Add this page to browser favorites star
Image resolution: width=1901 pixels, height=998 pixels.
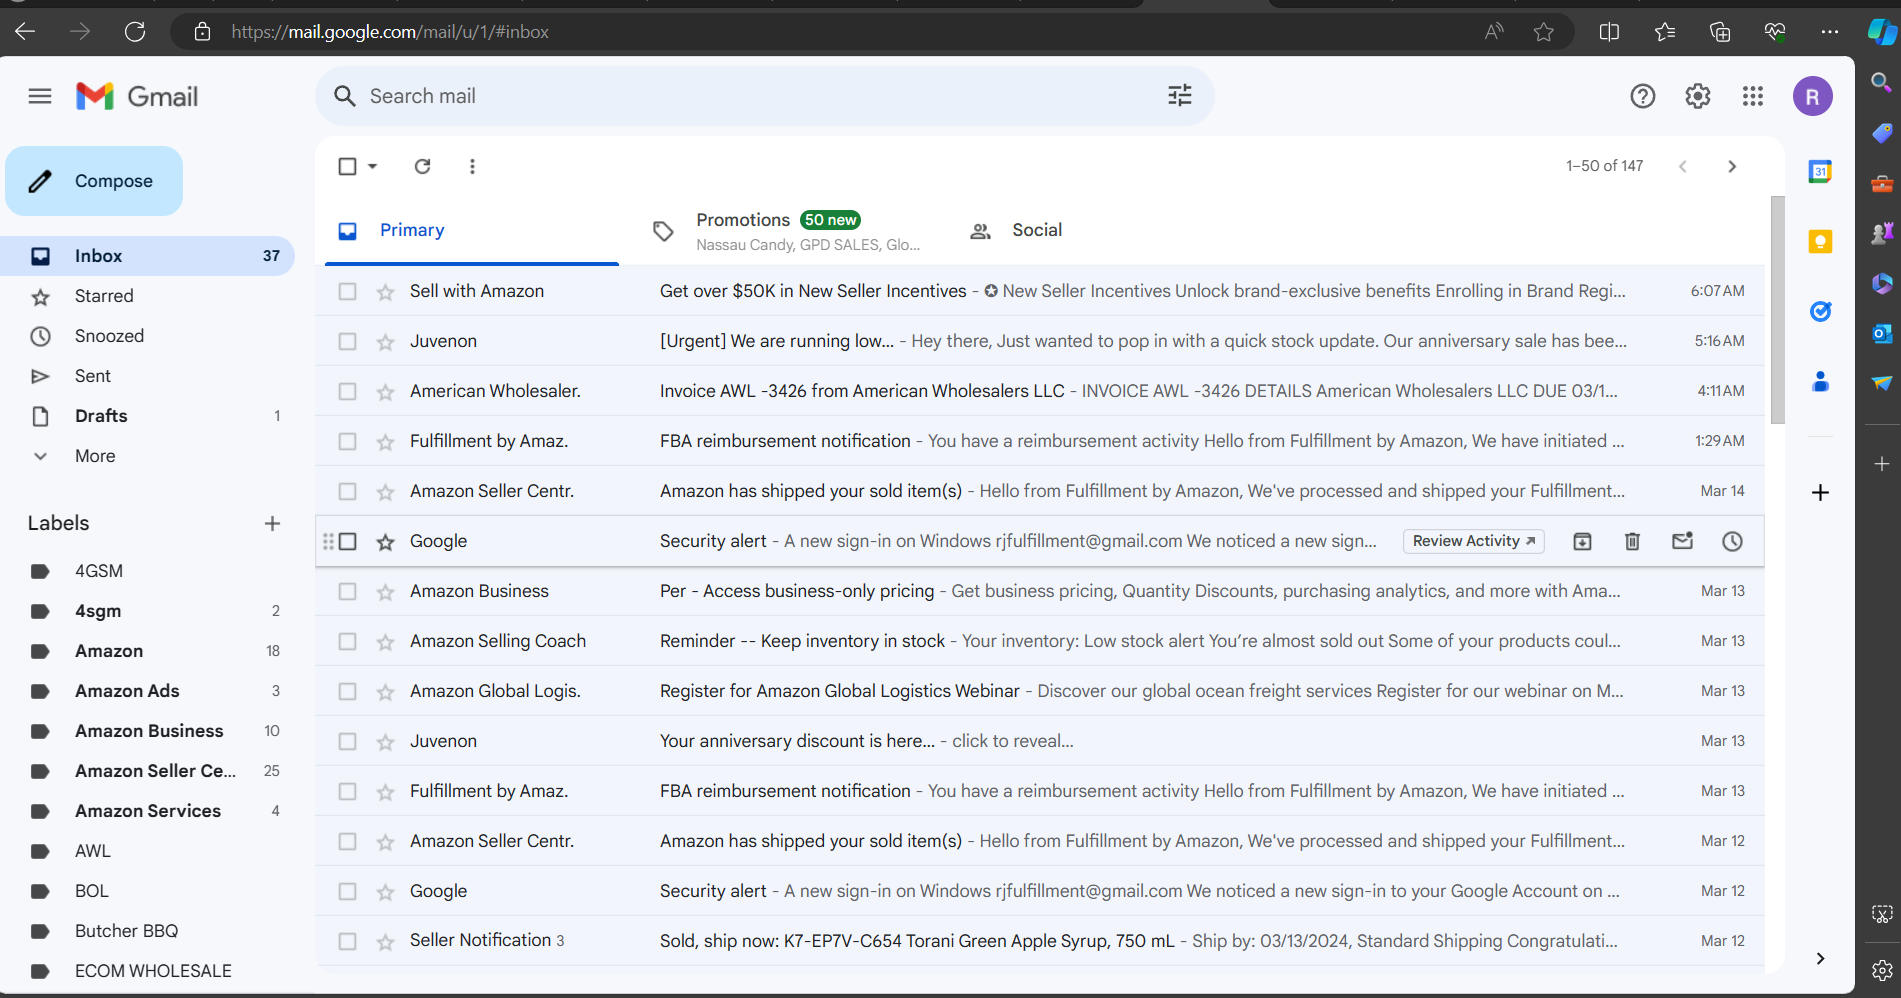coord(1544,32)
